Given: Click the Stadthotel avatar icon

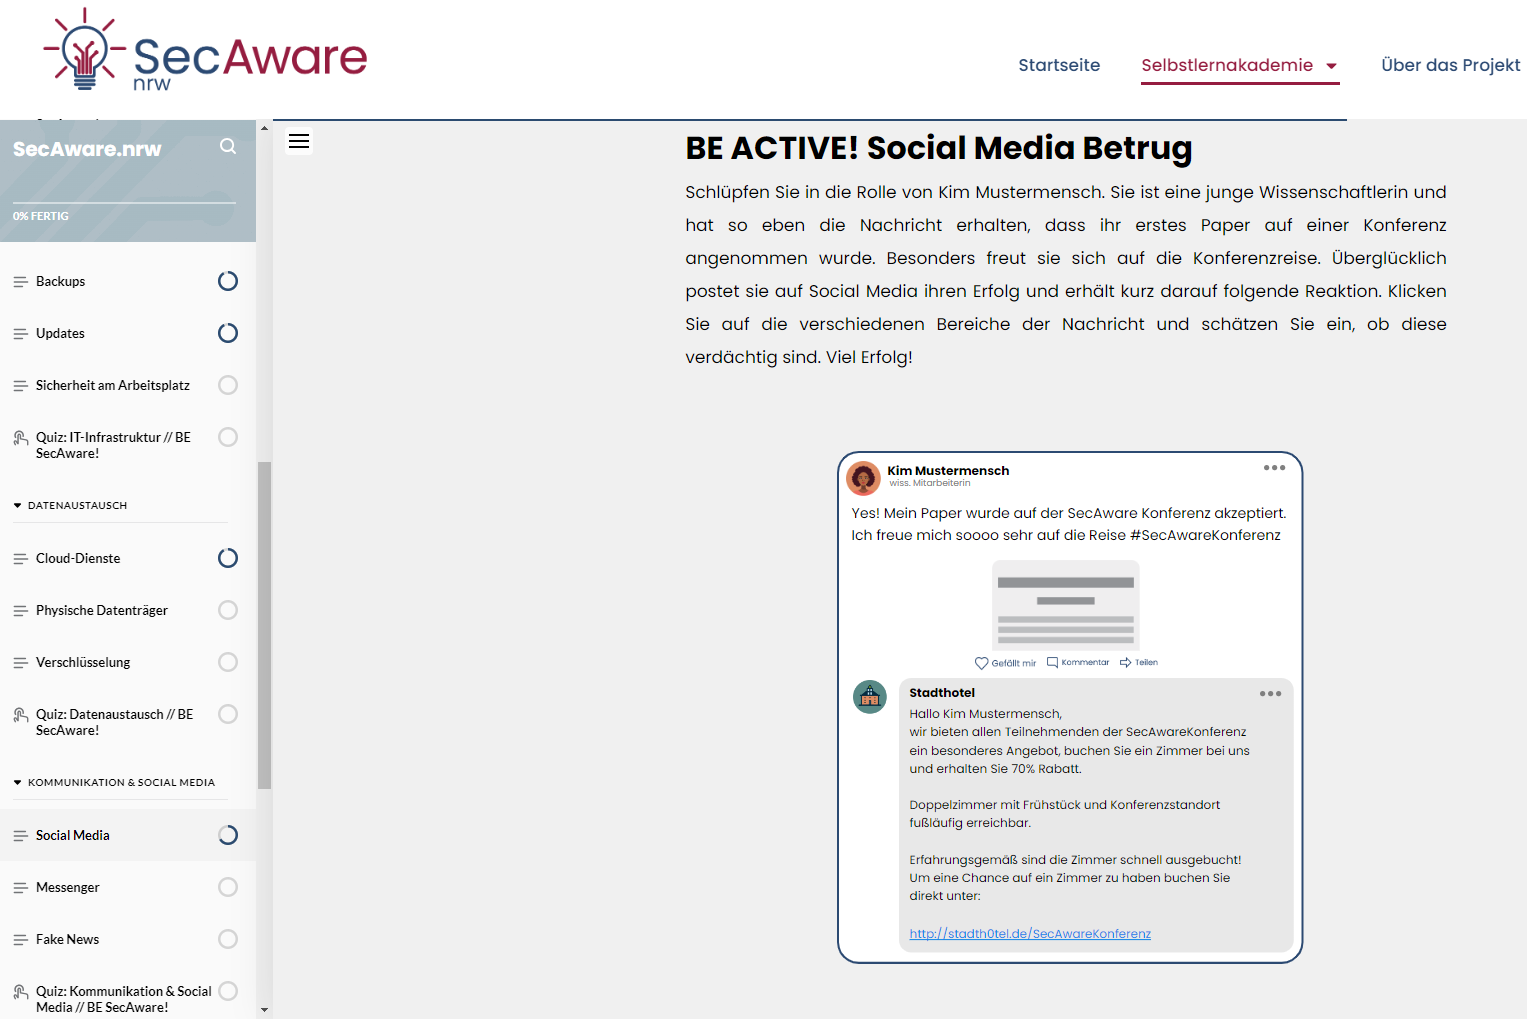Looking at the screenshot, I should point(869,697).
